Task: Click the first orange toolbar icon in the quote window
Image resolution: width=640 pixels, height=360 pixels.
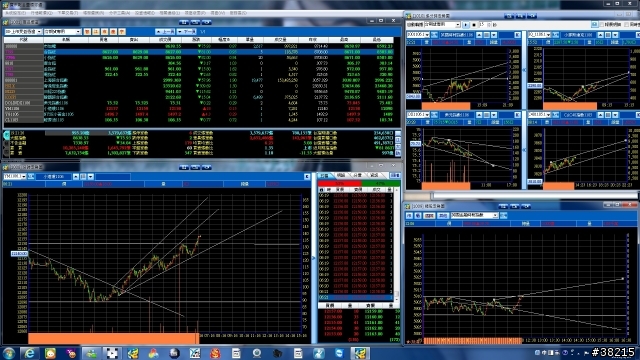Action: (x=87, y=31)
